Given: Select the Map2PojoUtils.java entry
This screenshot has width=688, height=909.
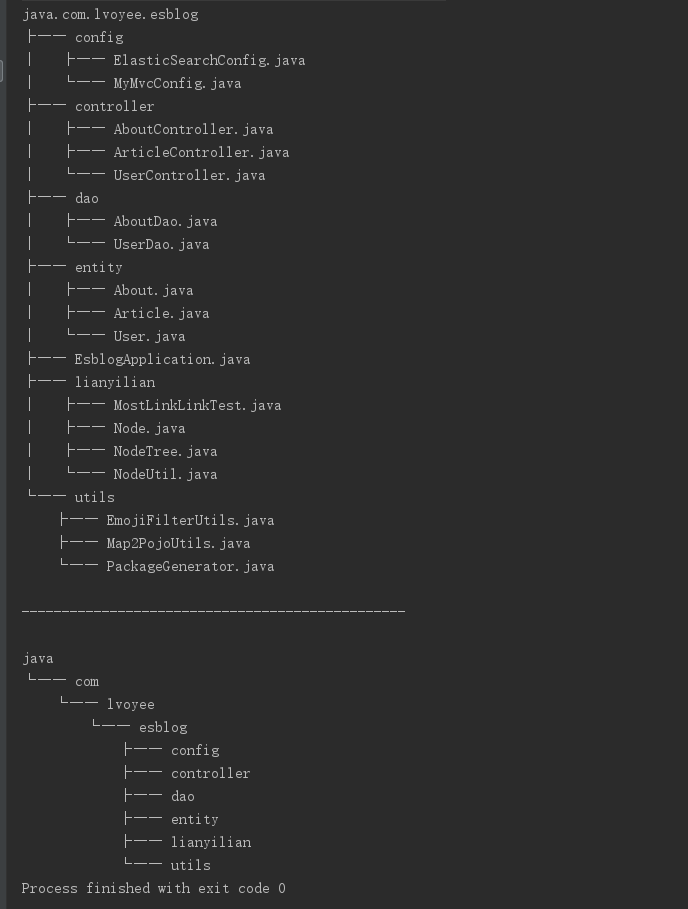Looking at the screenshot, I should tap(178, 543).
